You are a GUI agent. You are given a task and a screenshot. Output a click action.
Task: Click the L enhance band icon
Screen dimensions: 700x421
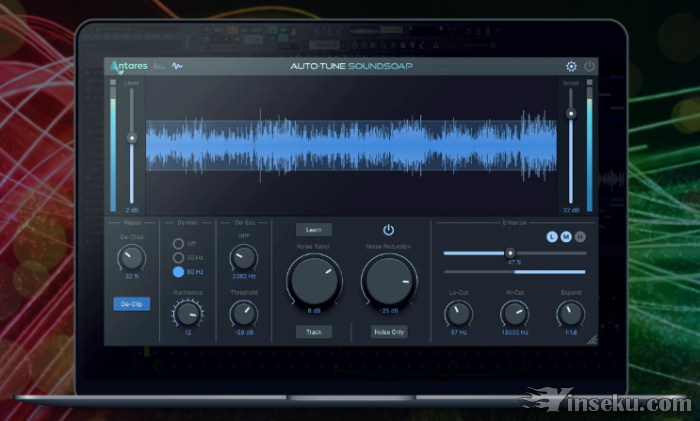click(551, 236)
